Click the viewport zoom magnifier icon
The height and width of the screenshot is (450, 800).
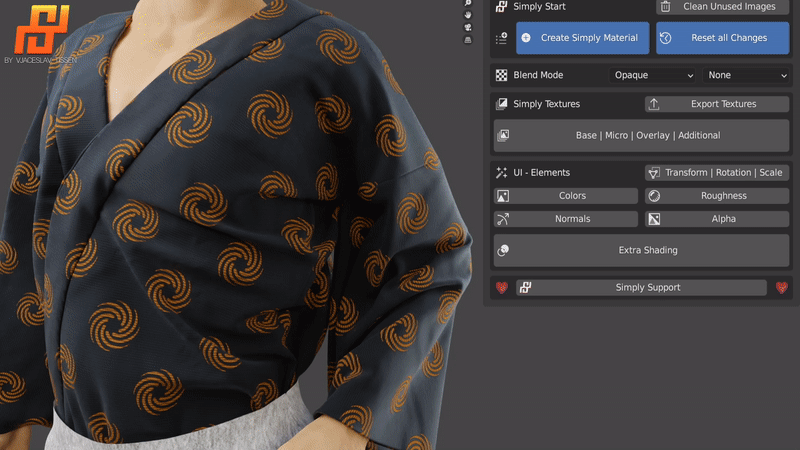(468, 4)
